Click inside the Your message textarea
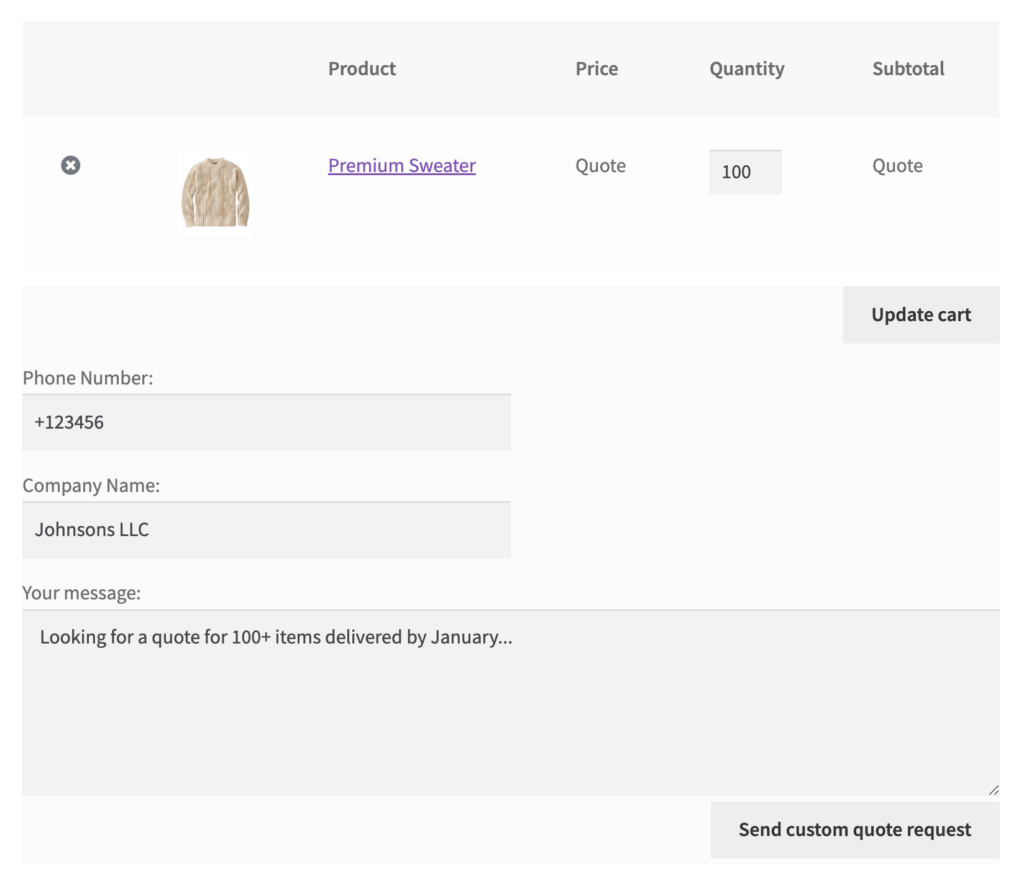Screen dimensions: 1024x887 click(511, 702)
